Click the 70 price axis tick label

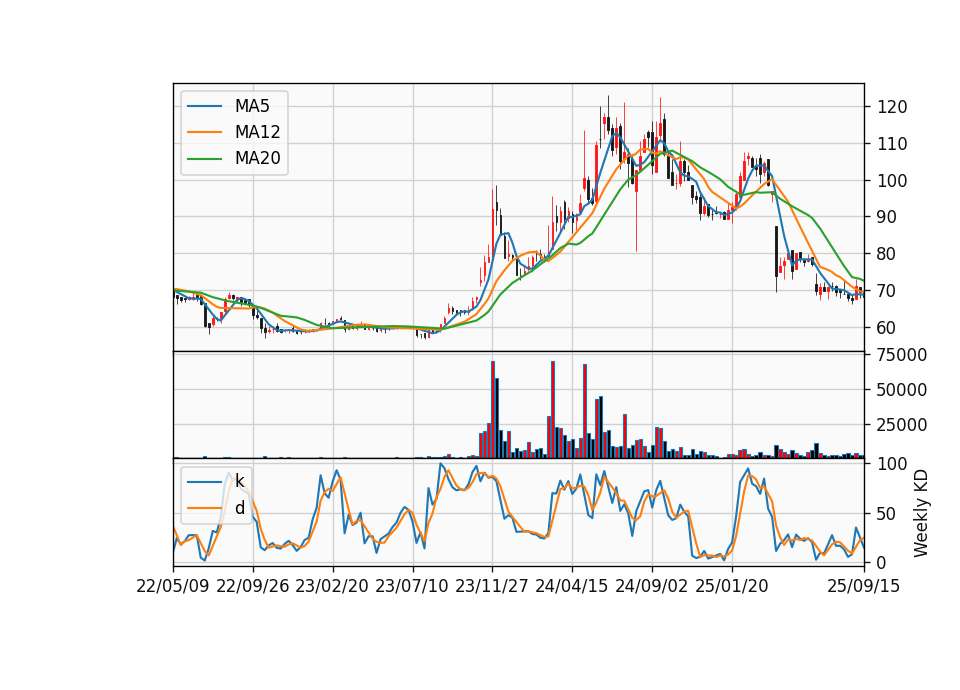pos(887,290)
